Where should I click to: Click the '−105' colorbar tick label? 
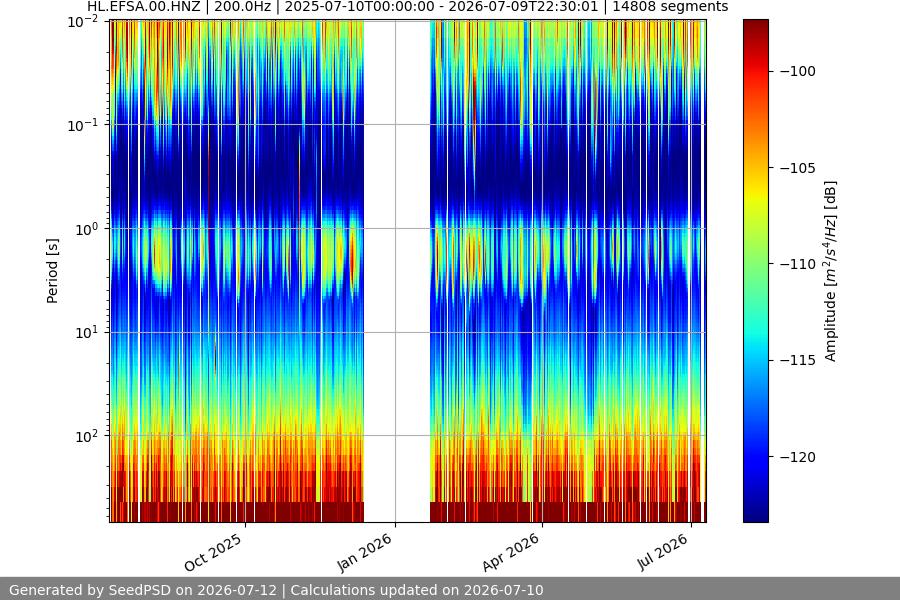point(798,168)
